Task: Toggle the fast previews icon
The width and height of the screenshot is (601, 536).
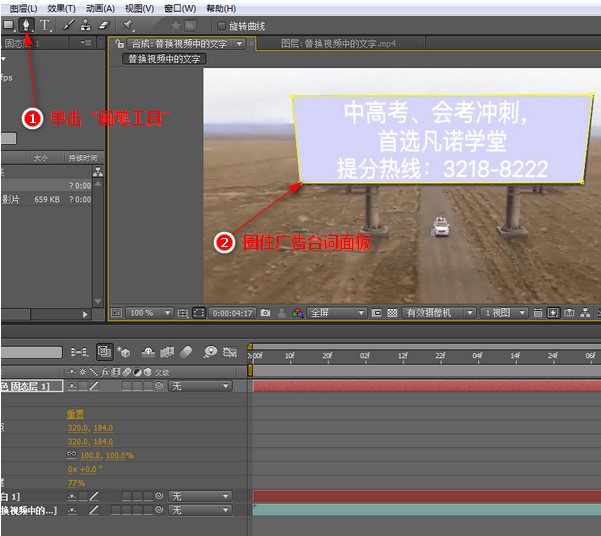Action: (x=553, y=313)
